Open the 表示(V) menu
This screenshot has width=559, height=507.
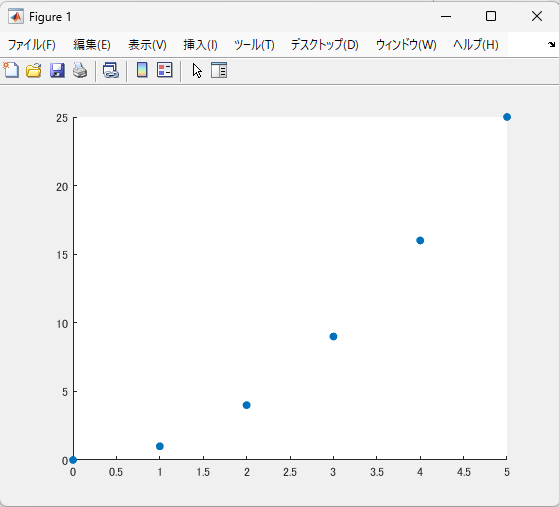pyautogui.click(x=147, y=45)
